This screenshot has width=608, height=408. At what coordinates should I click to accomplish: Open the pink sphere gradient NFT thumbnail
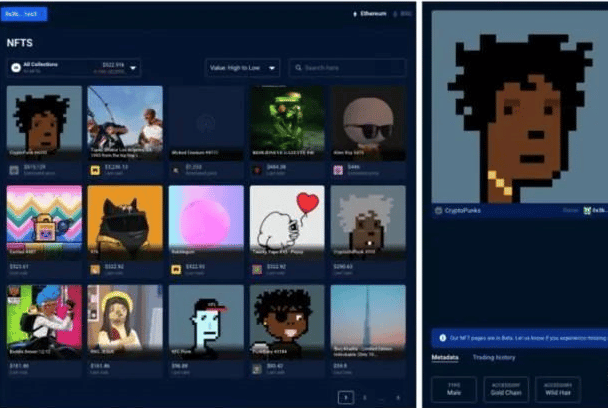coord(206,222)
